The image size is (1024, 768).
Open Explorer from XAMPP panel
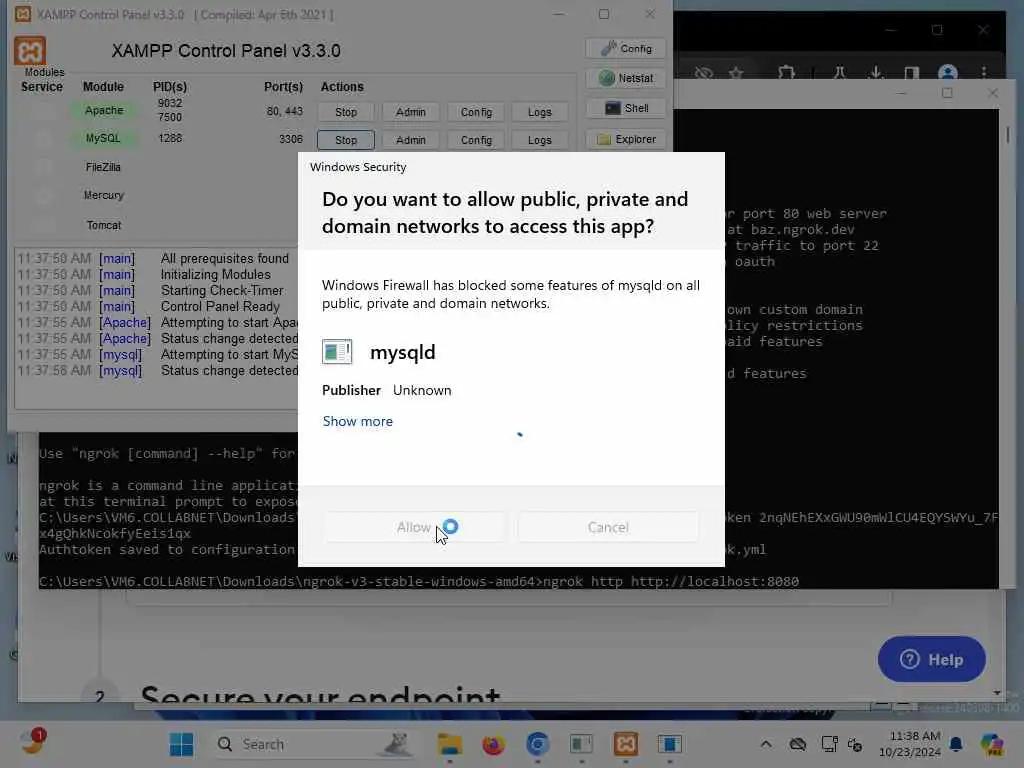click(626, 139)
